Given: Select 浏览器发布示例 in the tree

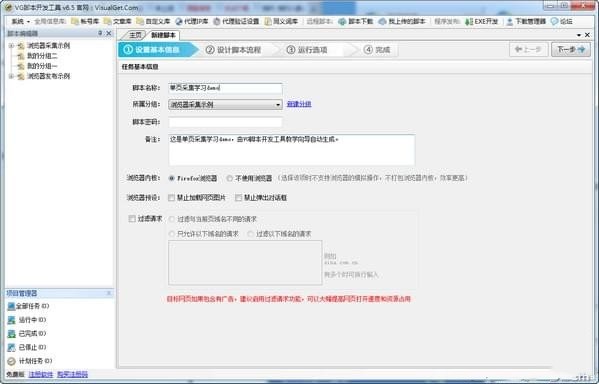Looking at the screenshot, I should (49, 76).
